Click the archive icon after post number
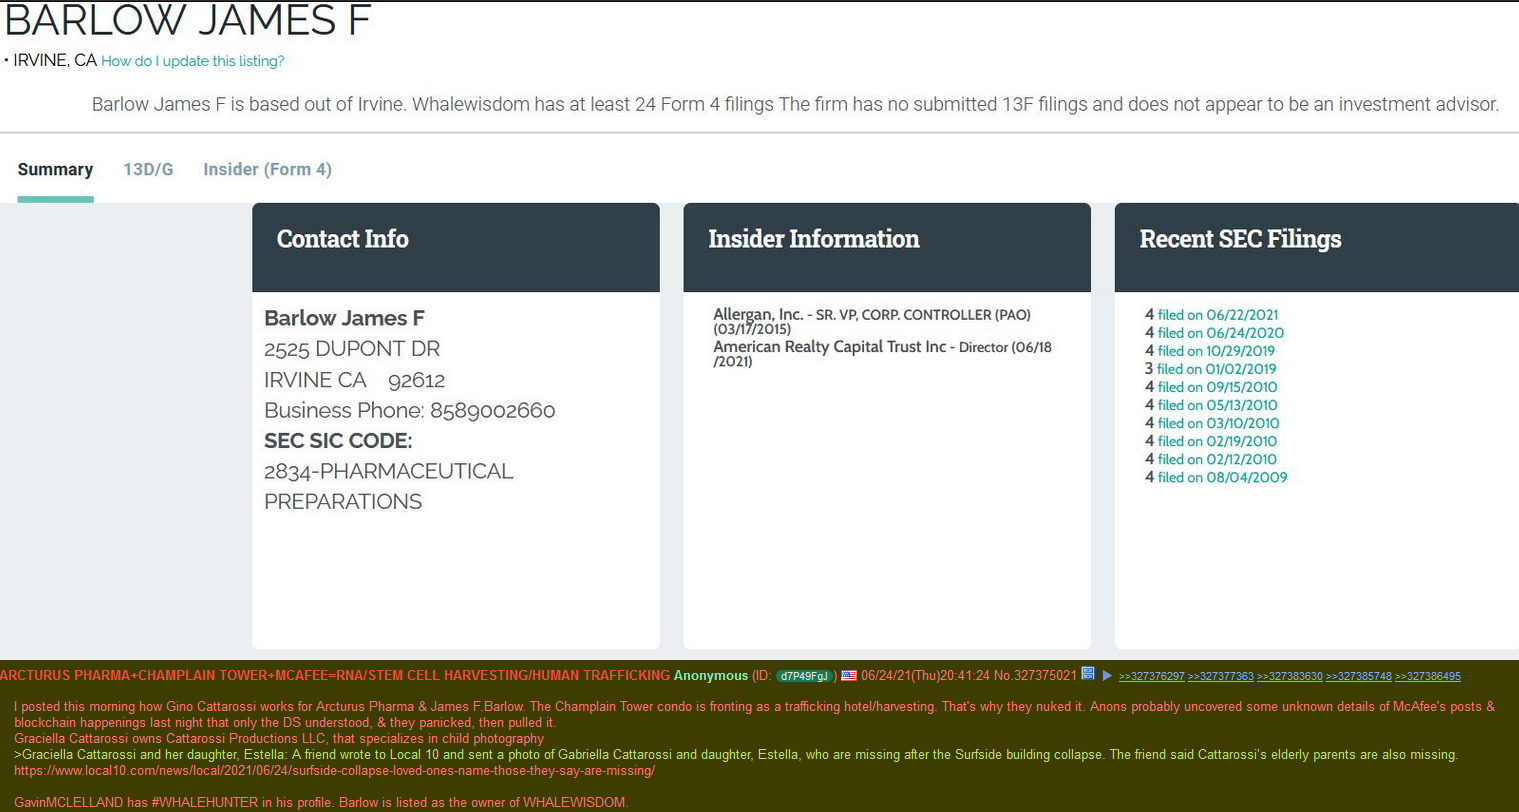Screen dimensions: 1519x812 [1088, 674]
